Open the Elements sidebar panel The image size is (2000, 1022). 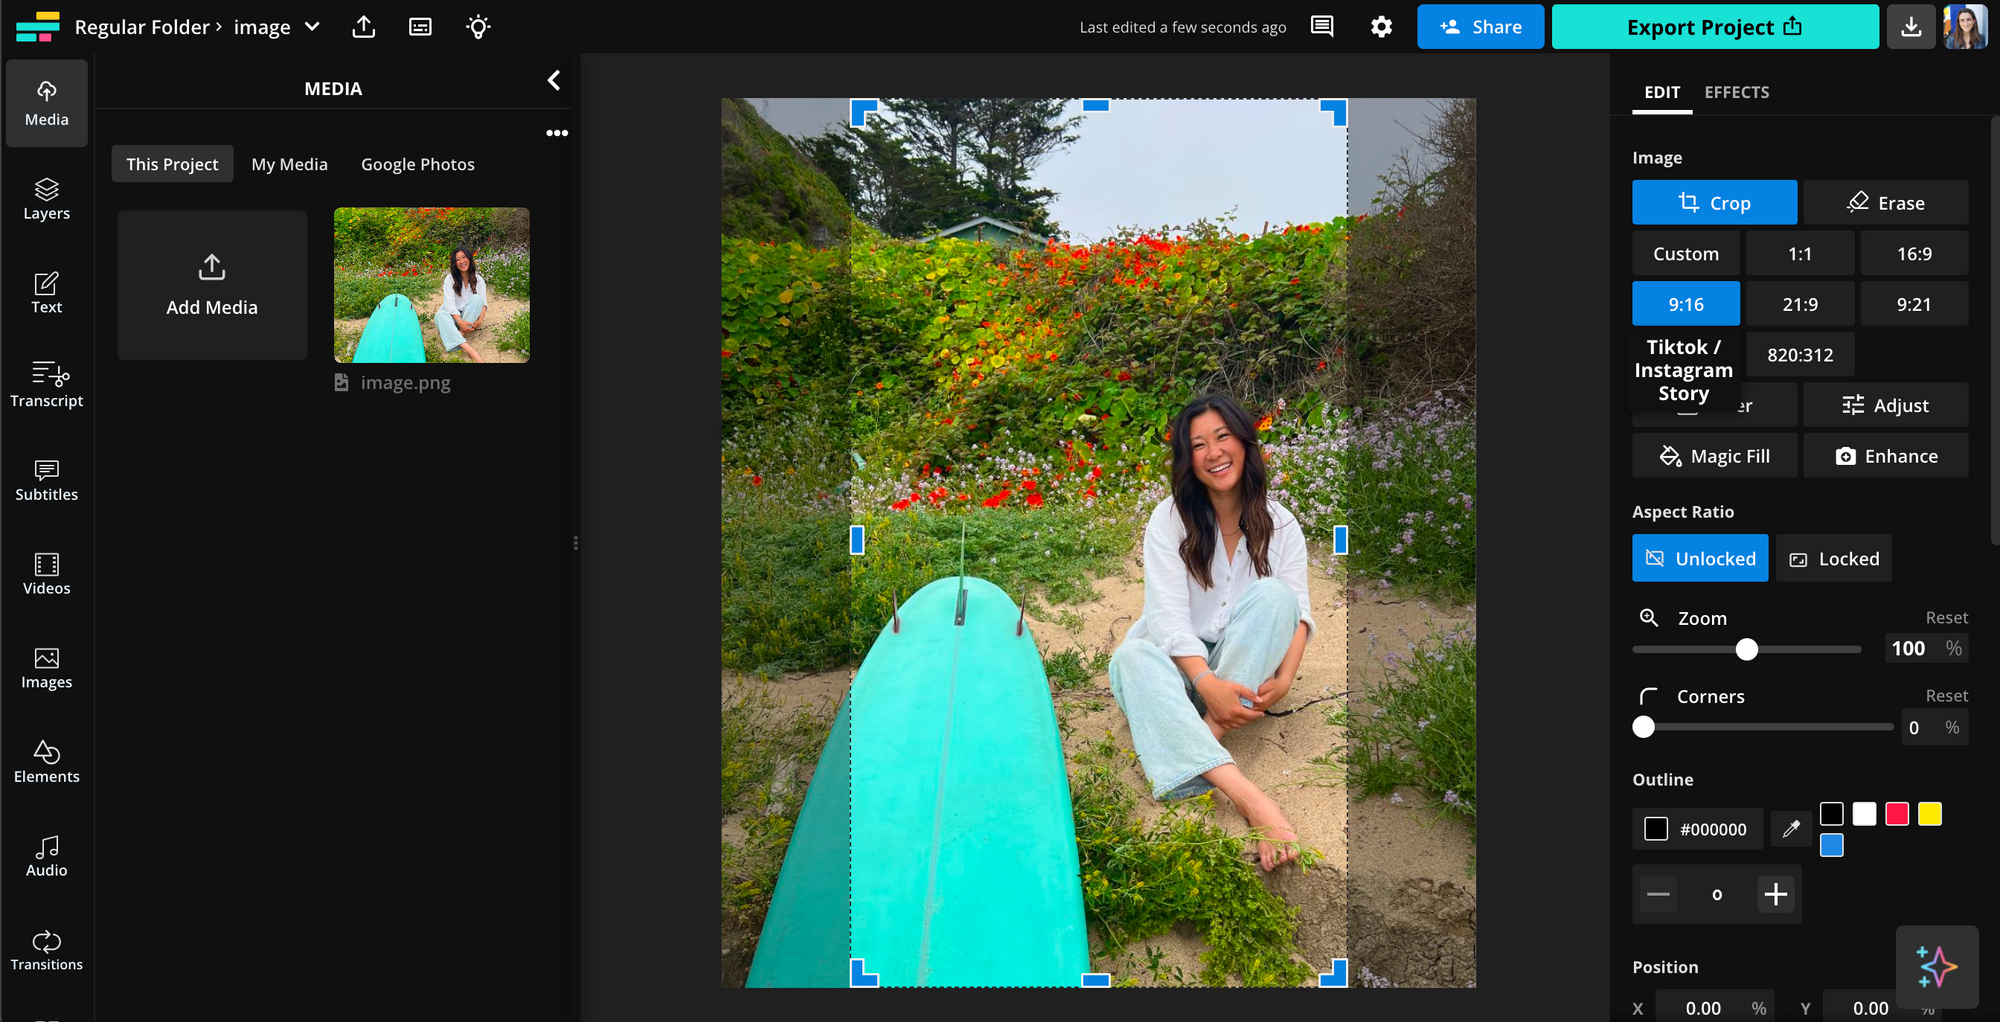46,761
